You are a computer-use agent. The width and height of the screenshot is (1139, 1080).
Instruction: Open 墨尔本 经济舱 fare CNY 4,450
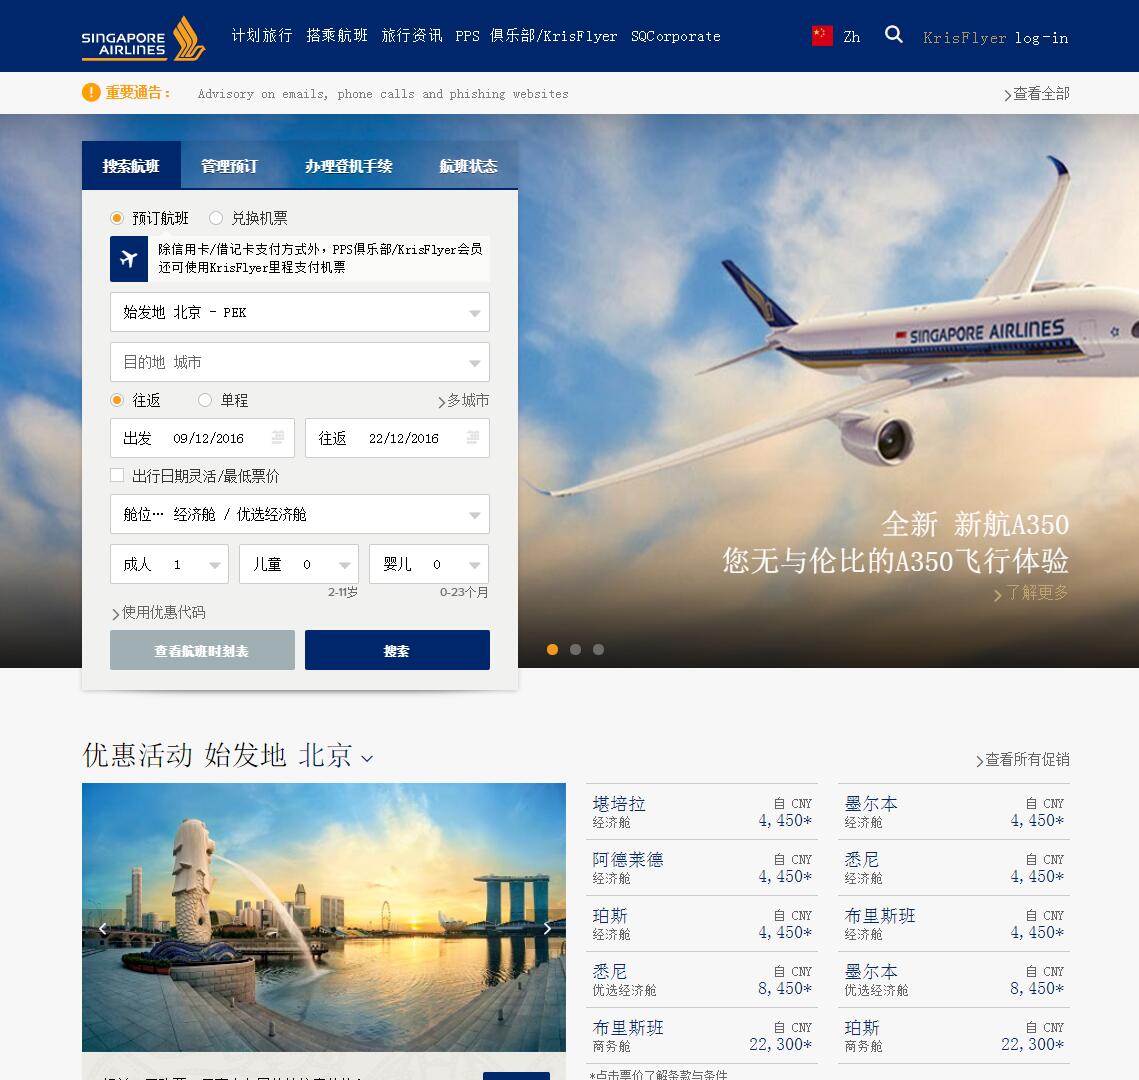(954, 811)
